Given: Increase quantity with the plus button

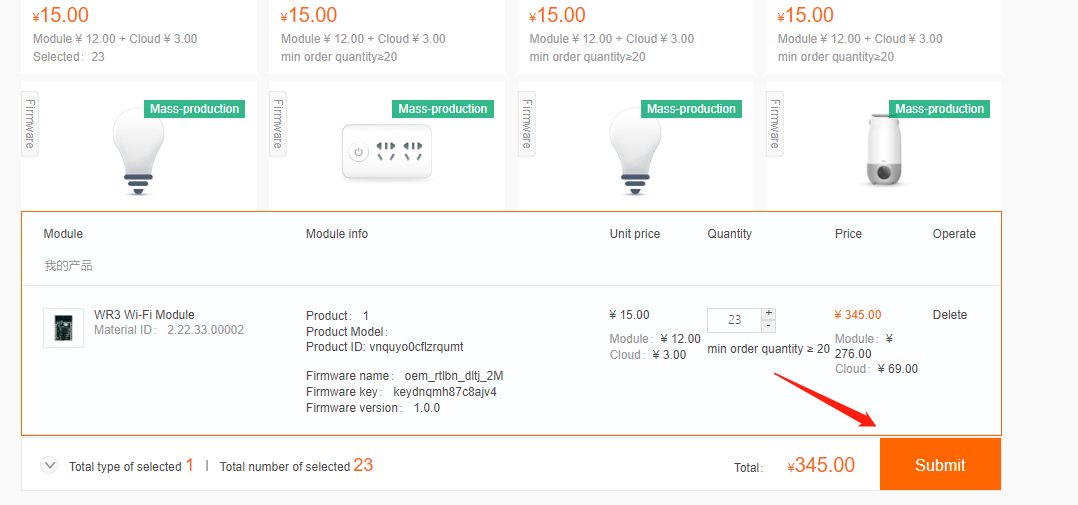Looking at the screenshot, I should pos(768,314).
